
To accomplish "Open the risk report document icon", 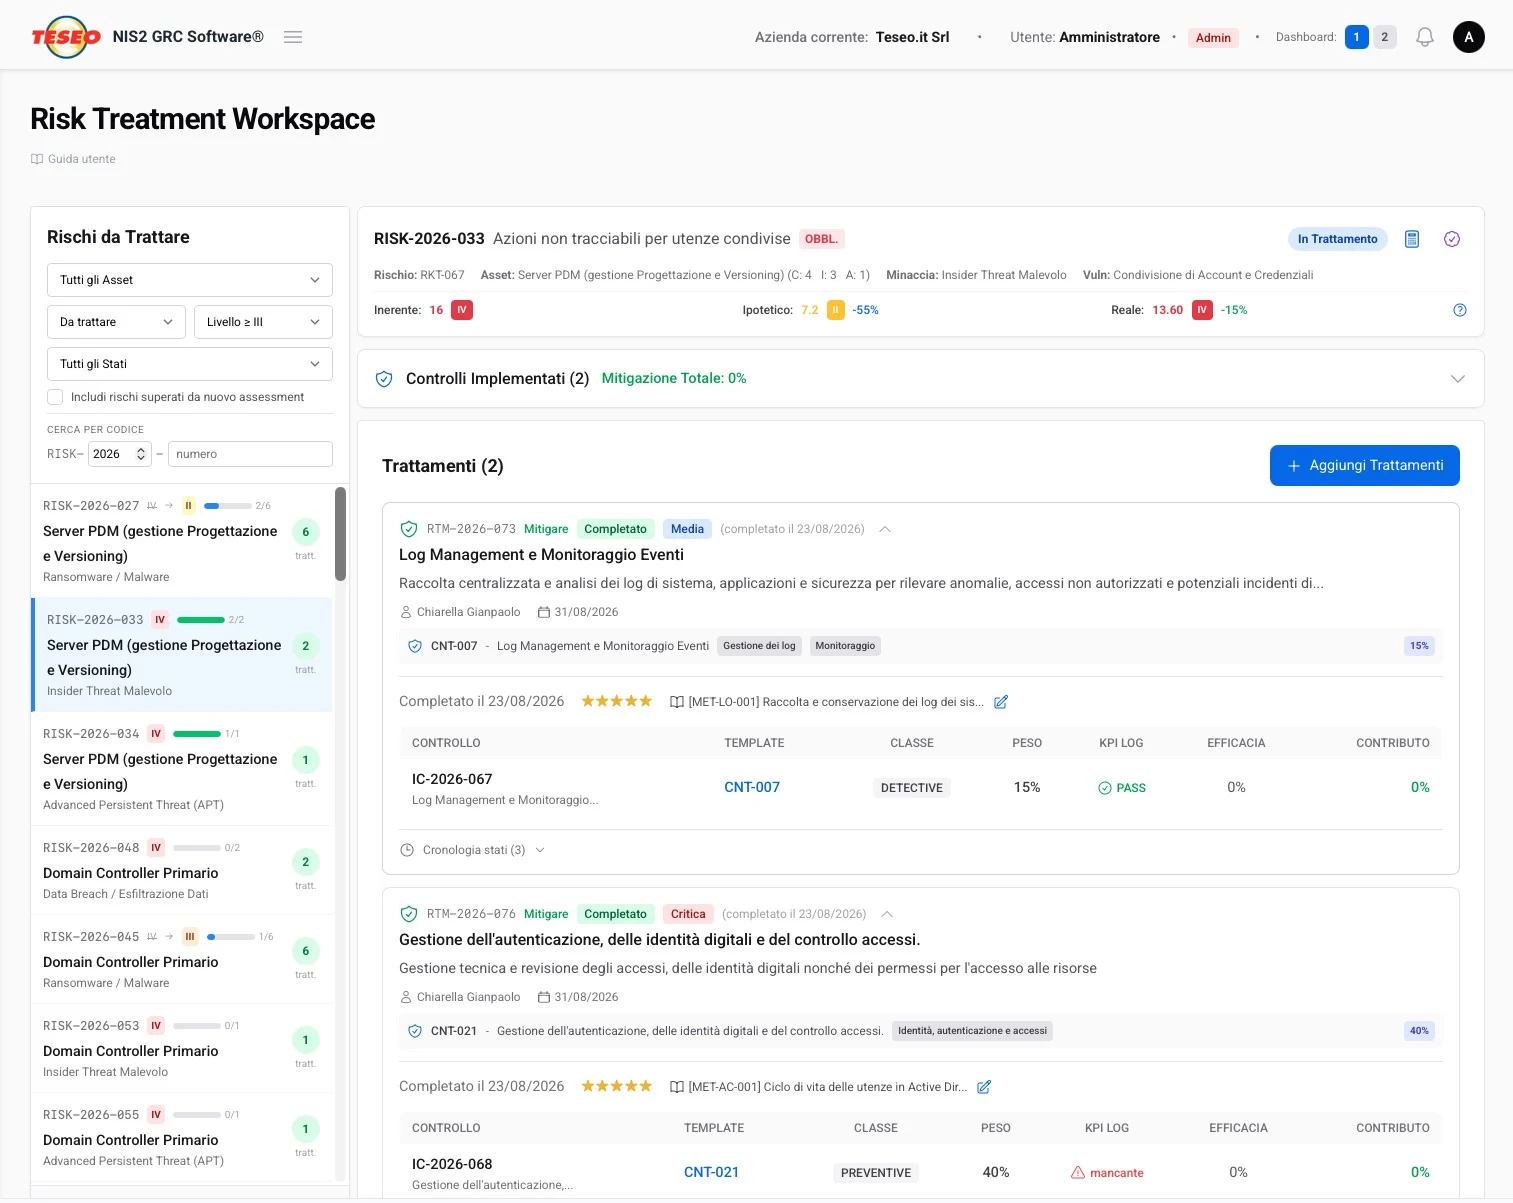I will (1412, 239).
